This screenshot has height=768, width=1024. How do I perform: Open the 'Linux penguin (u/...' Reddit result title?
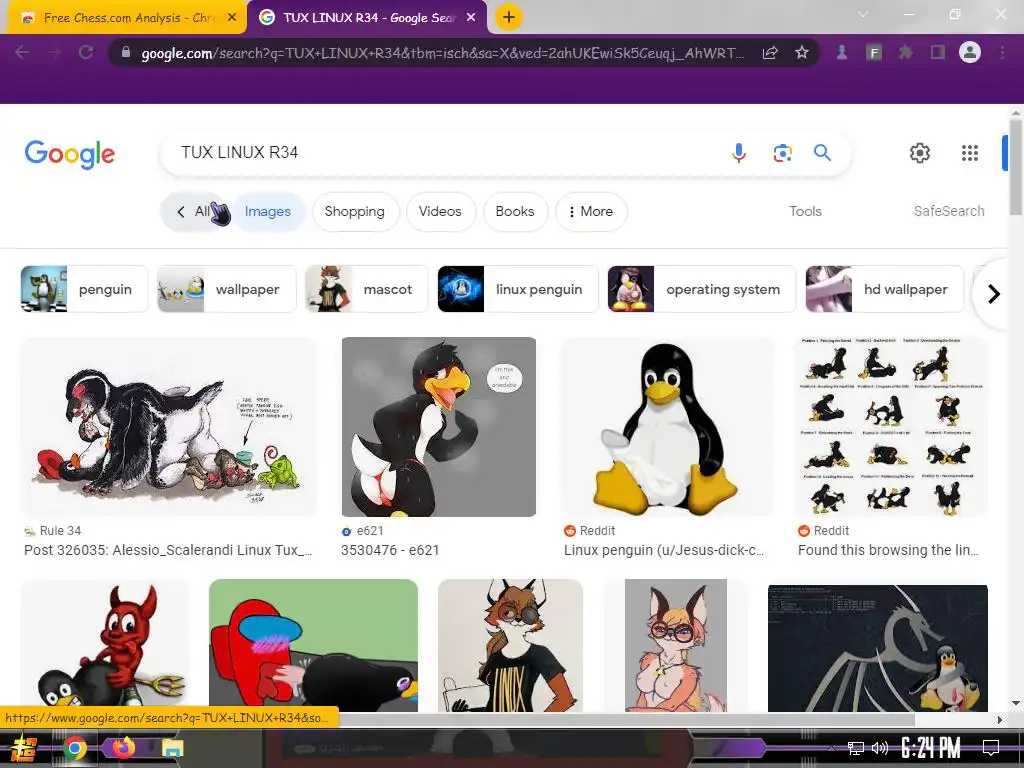[x=664, y=551]
